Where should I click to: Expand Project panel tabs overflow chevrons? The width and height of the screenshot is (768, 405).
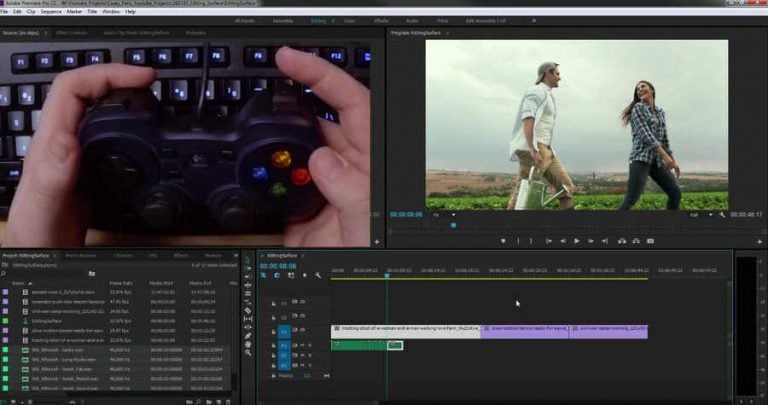click(x=236, y=255)
